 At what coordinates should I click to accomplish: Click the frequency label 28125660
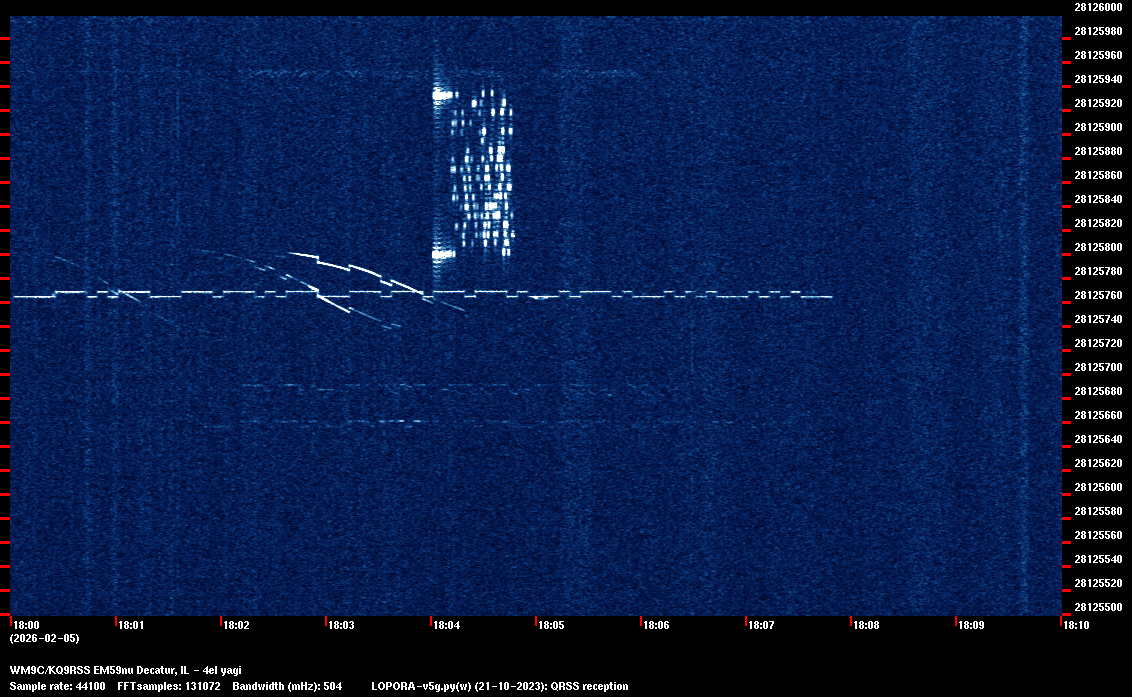(x=1098, y=415)
